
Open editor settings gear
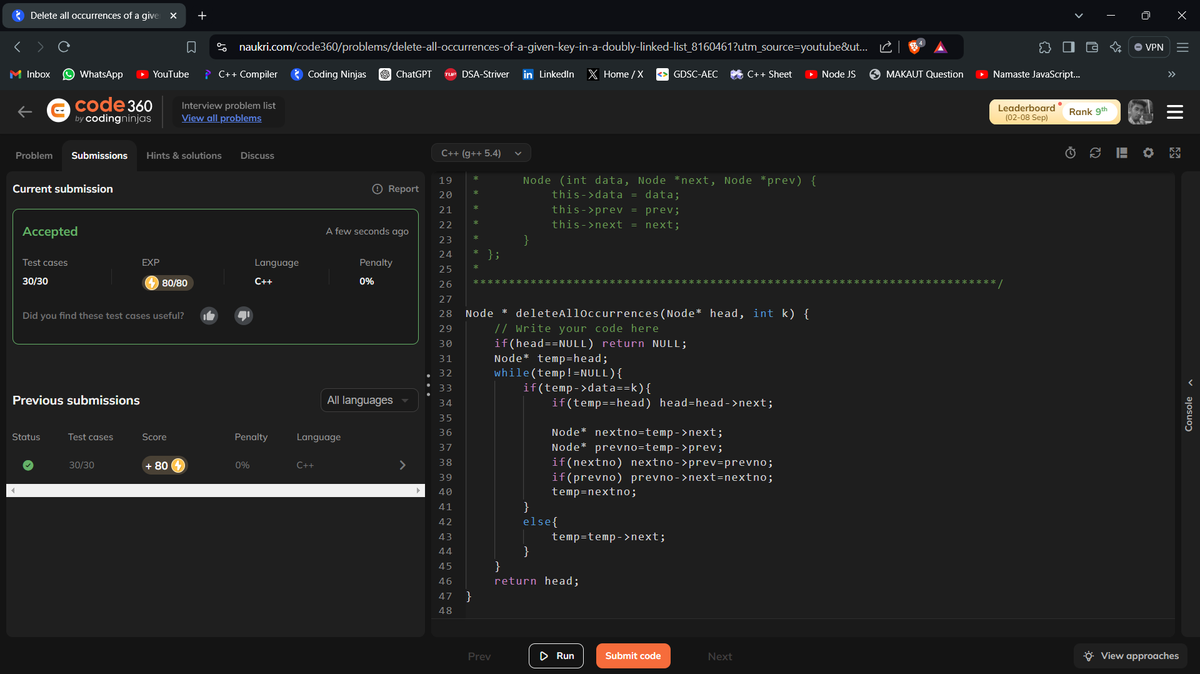click(x=1148, y=153)
